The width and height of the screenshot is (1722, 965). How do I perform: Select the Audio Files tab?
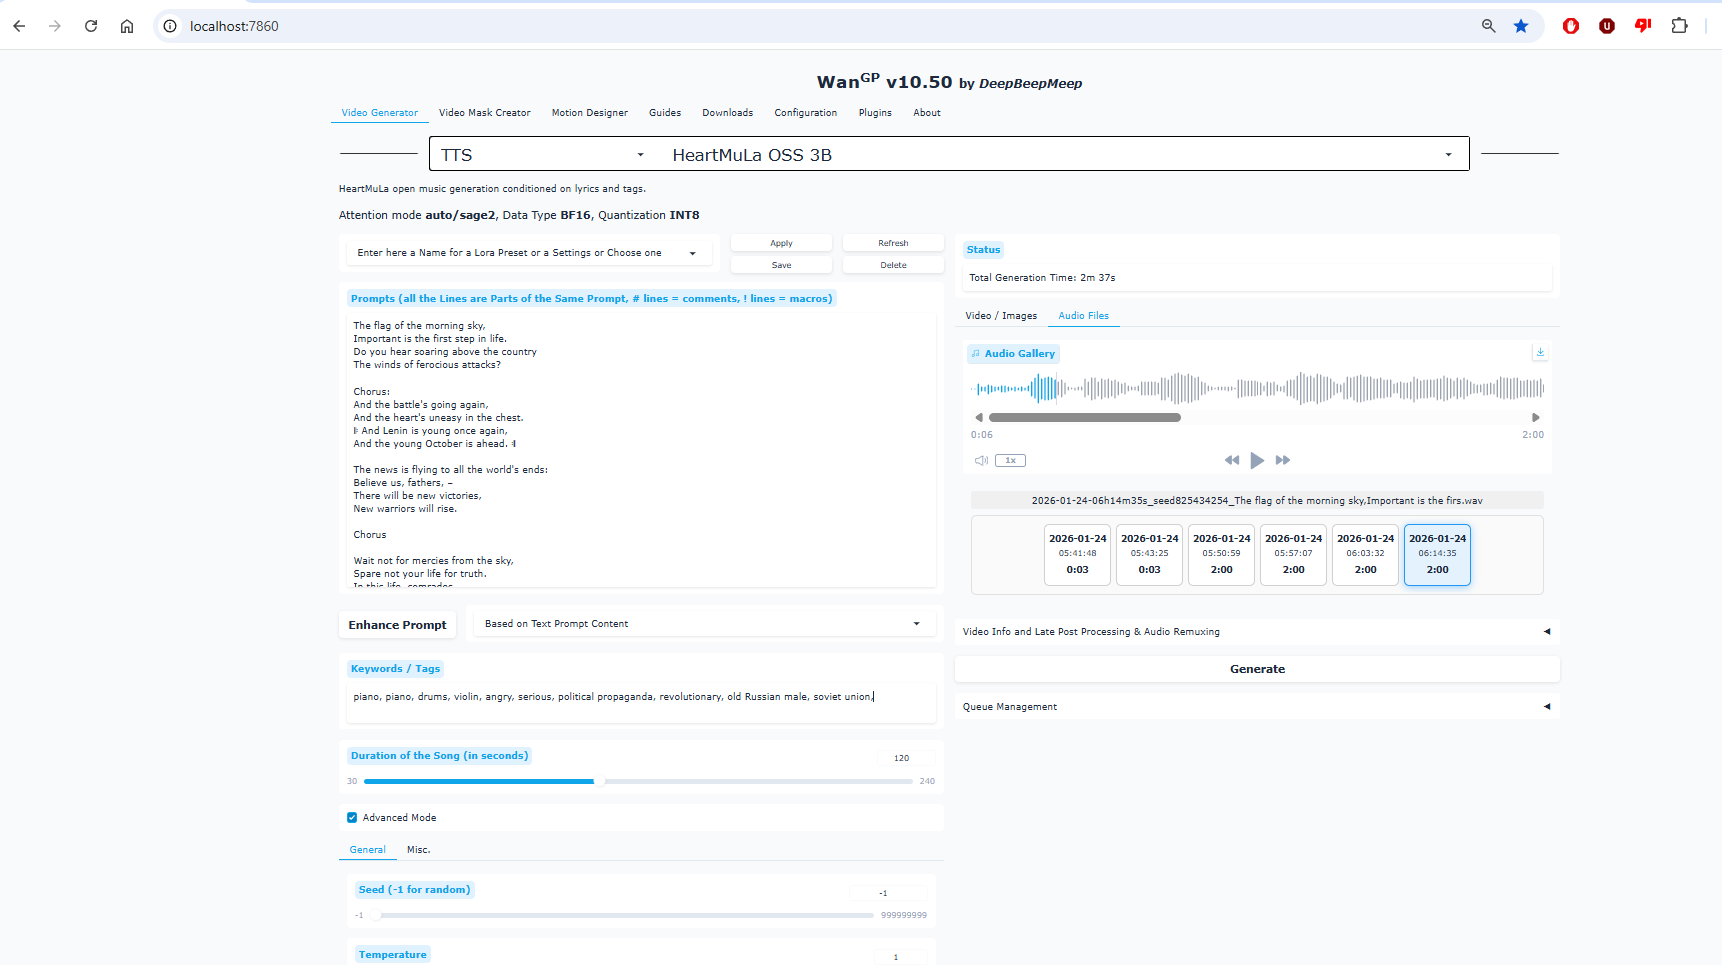point(1084,316)
